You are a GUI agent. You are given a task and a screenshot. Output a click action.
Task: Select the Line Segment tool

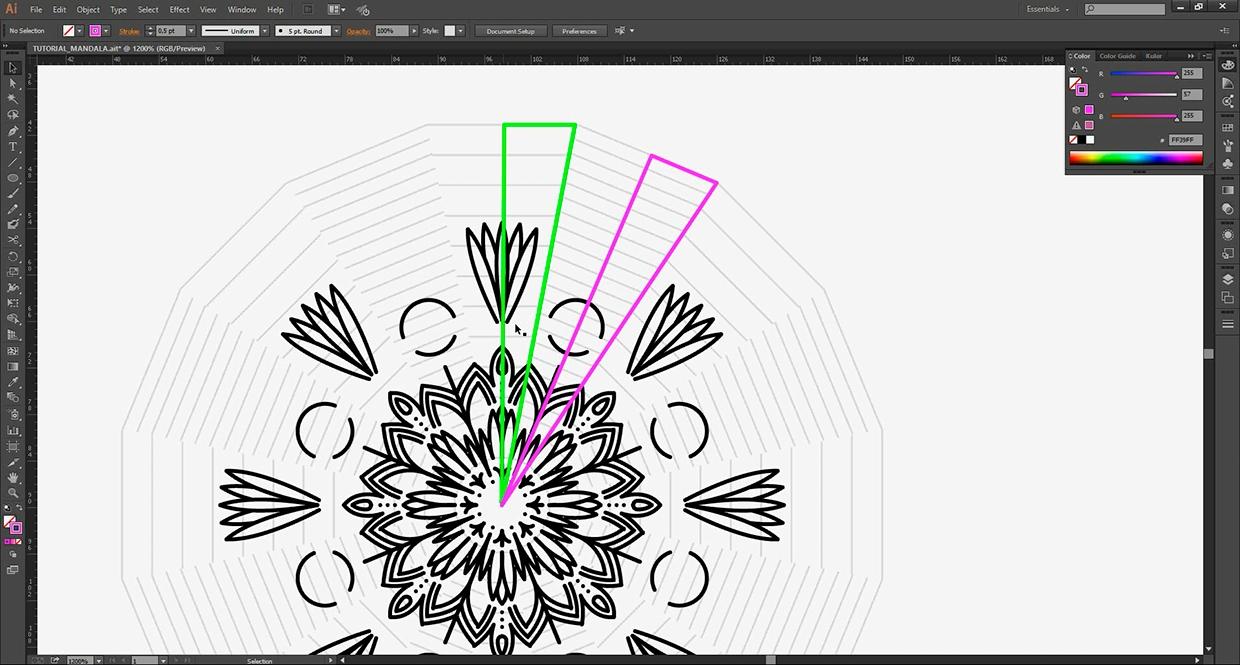click(x=13, y=162)
